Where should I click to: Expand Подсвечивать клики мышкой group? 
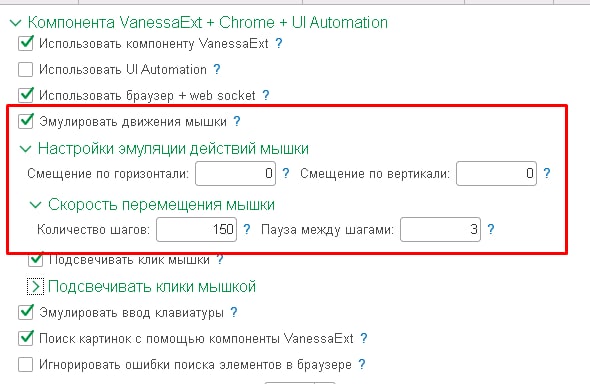(35, 287)
